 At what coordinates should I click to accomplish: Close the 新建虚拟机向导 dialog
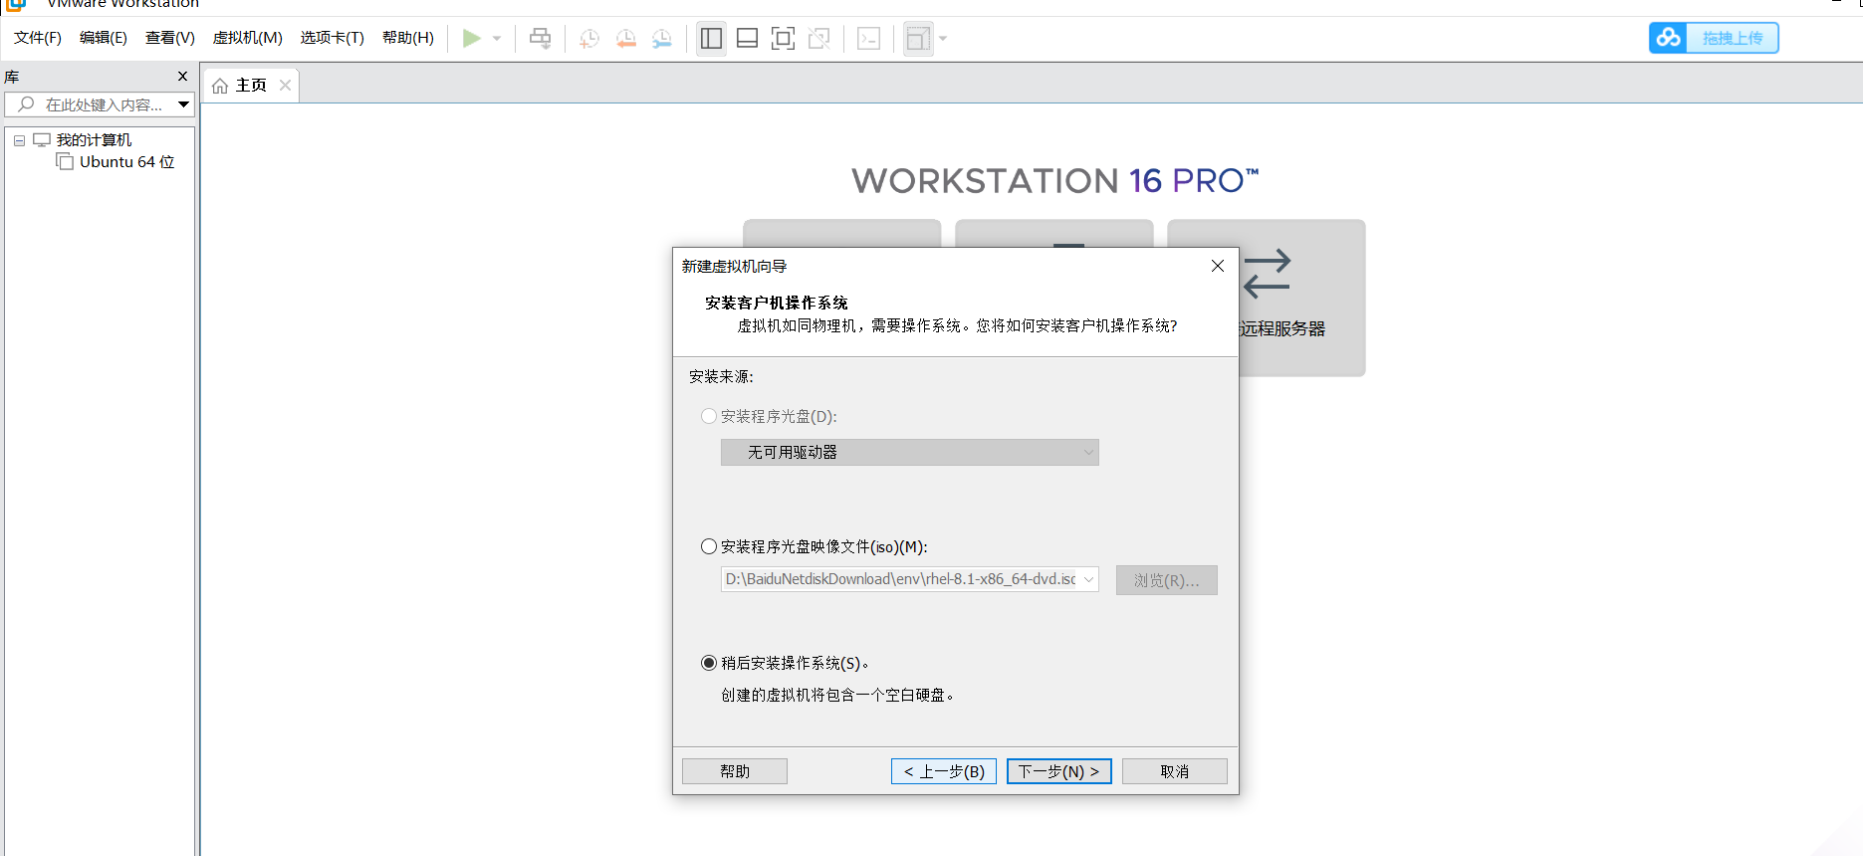tap(1217, 266)
